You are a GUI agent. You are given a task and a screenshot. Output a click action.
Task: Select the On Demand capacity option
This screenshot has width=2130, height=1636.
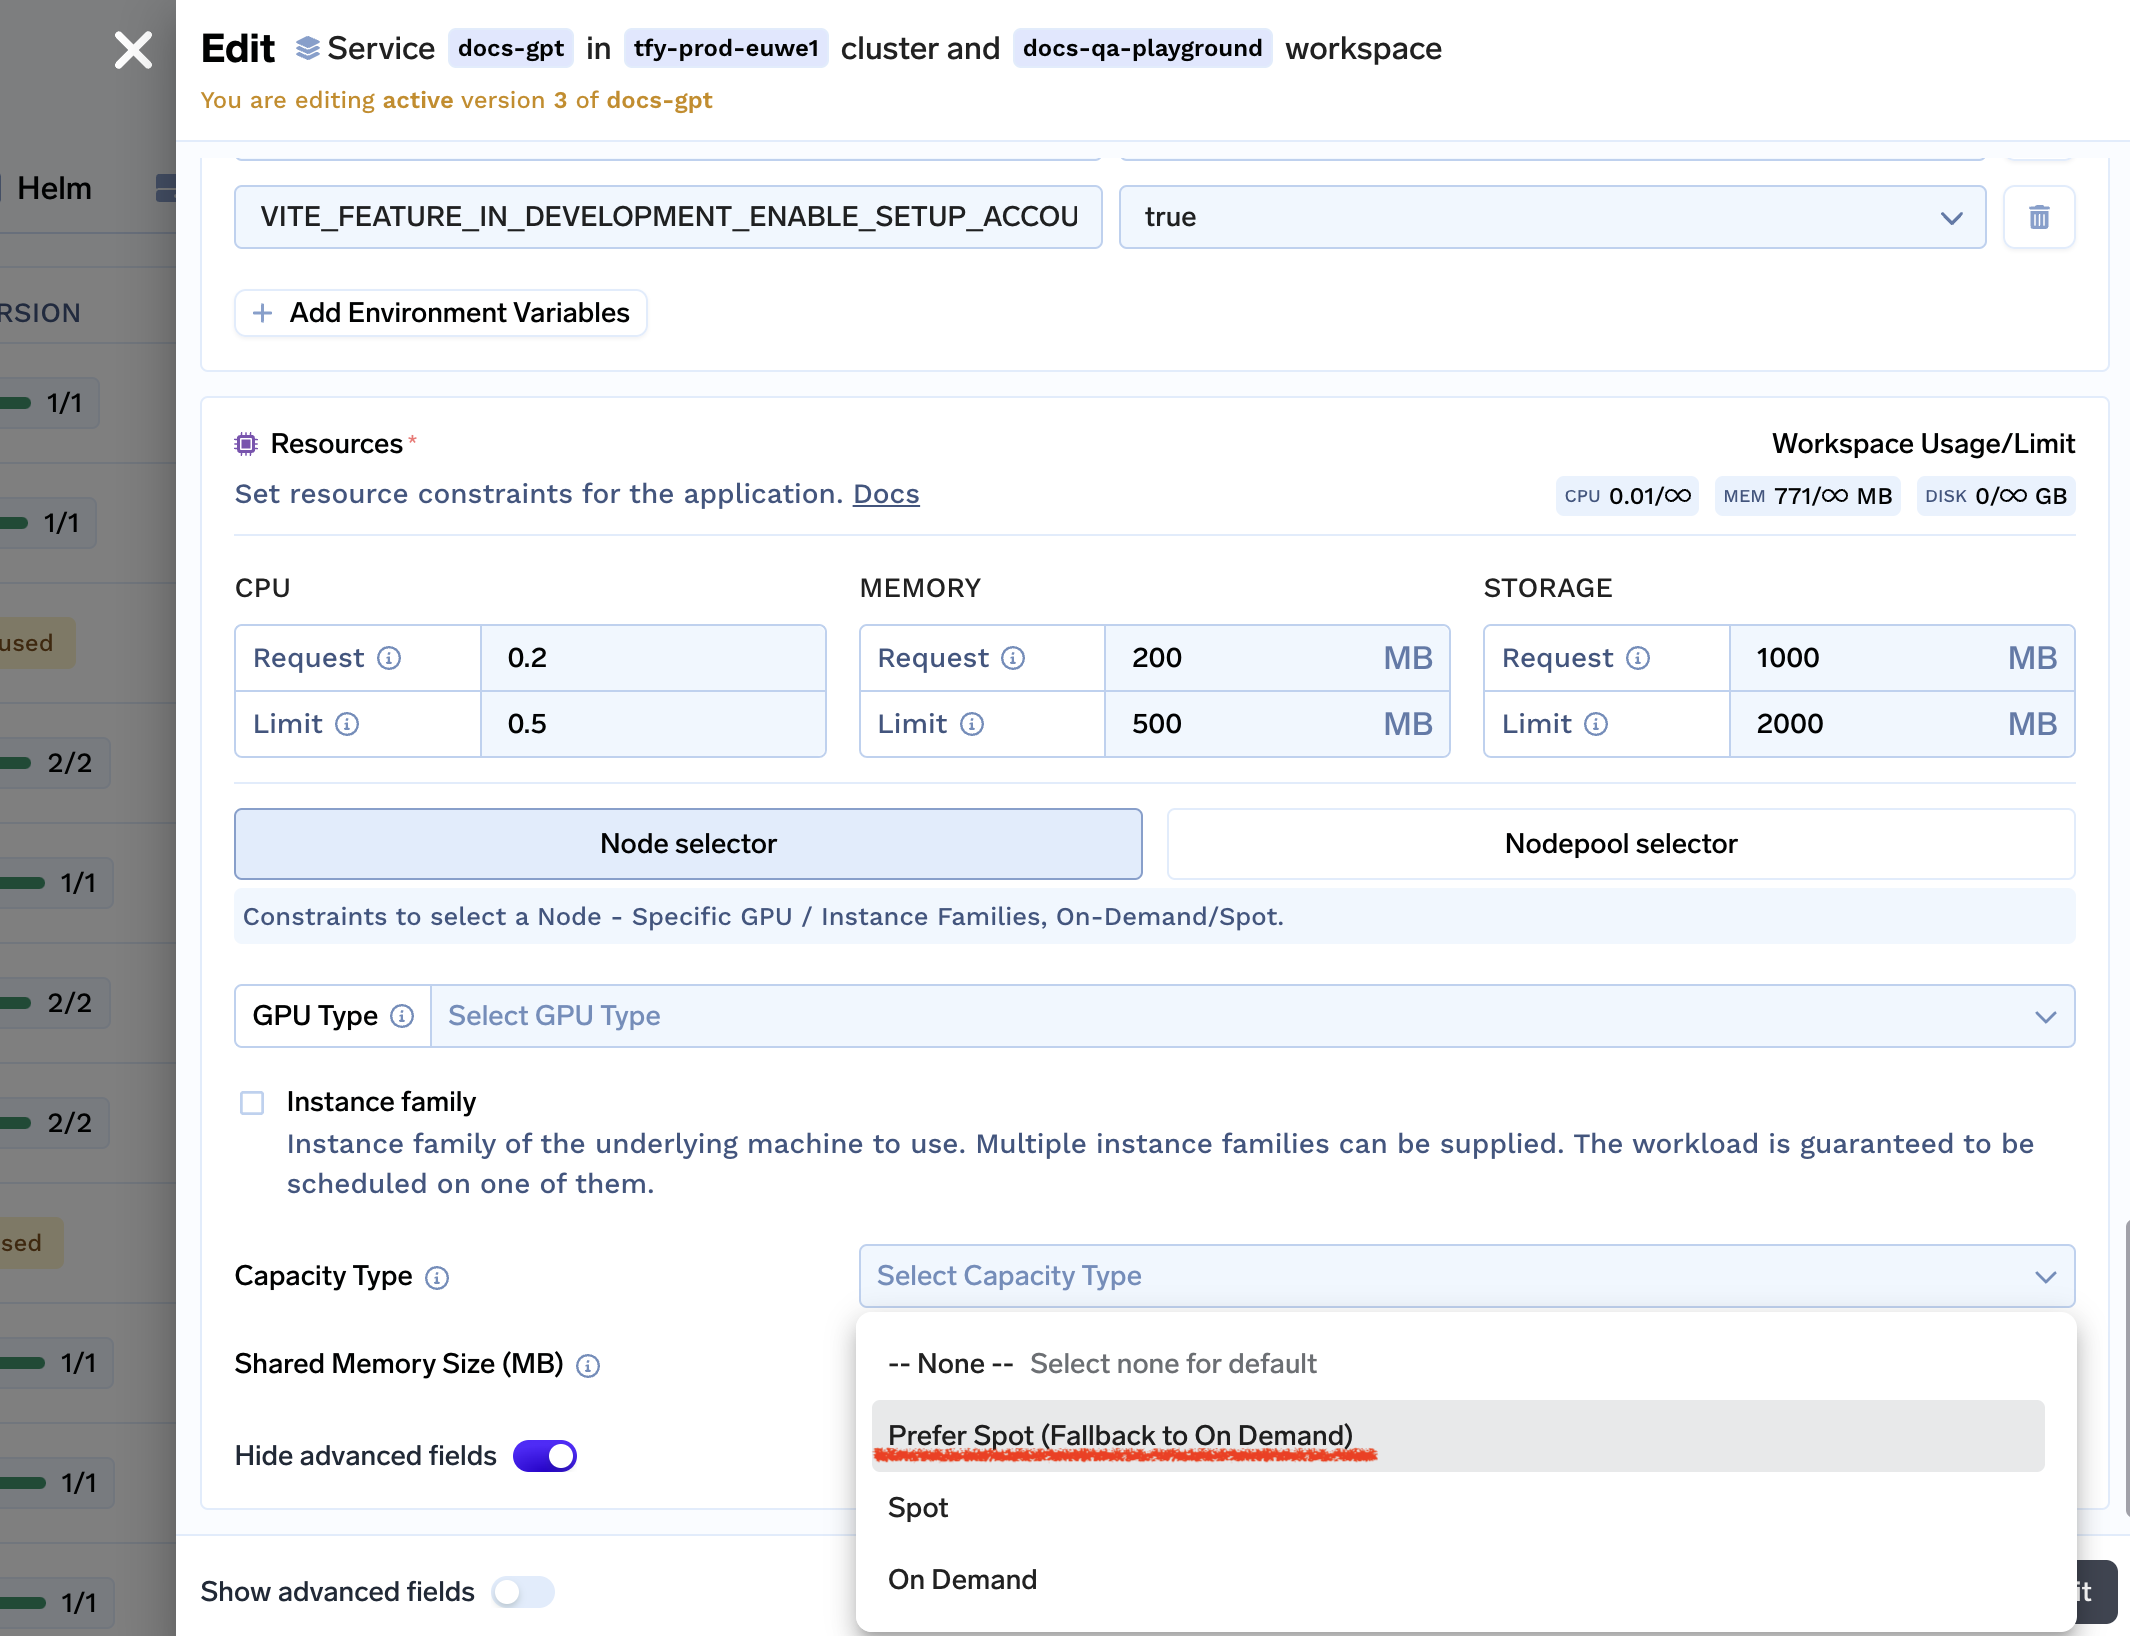(962, 1579)
